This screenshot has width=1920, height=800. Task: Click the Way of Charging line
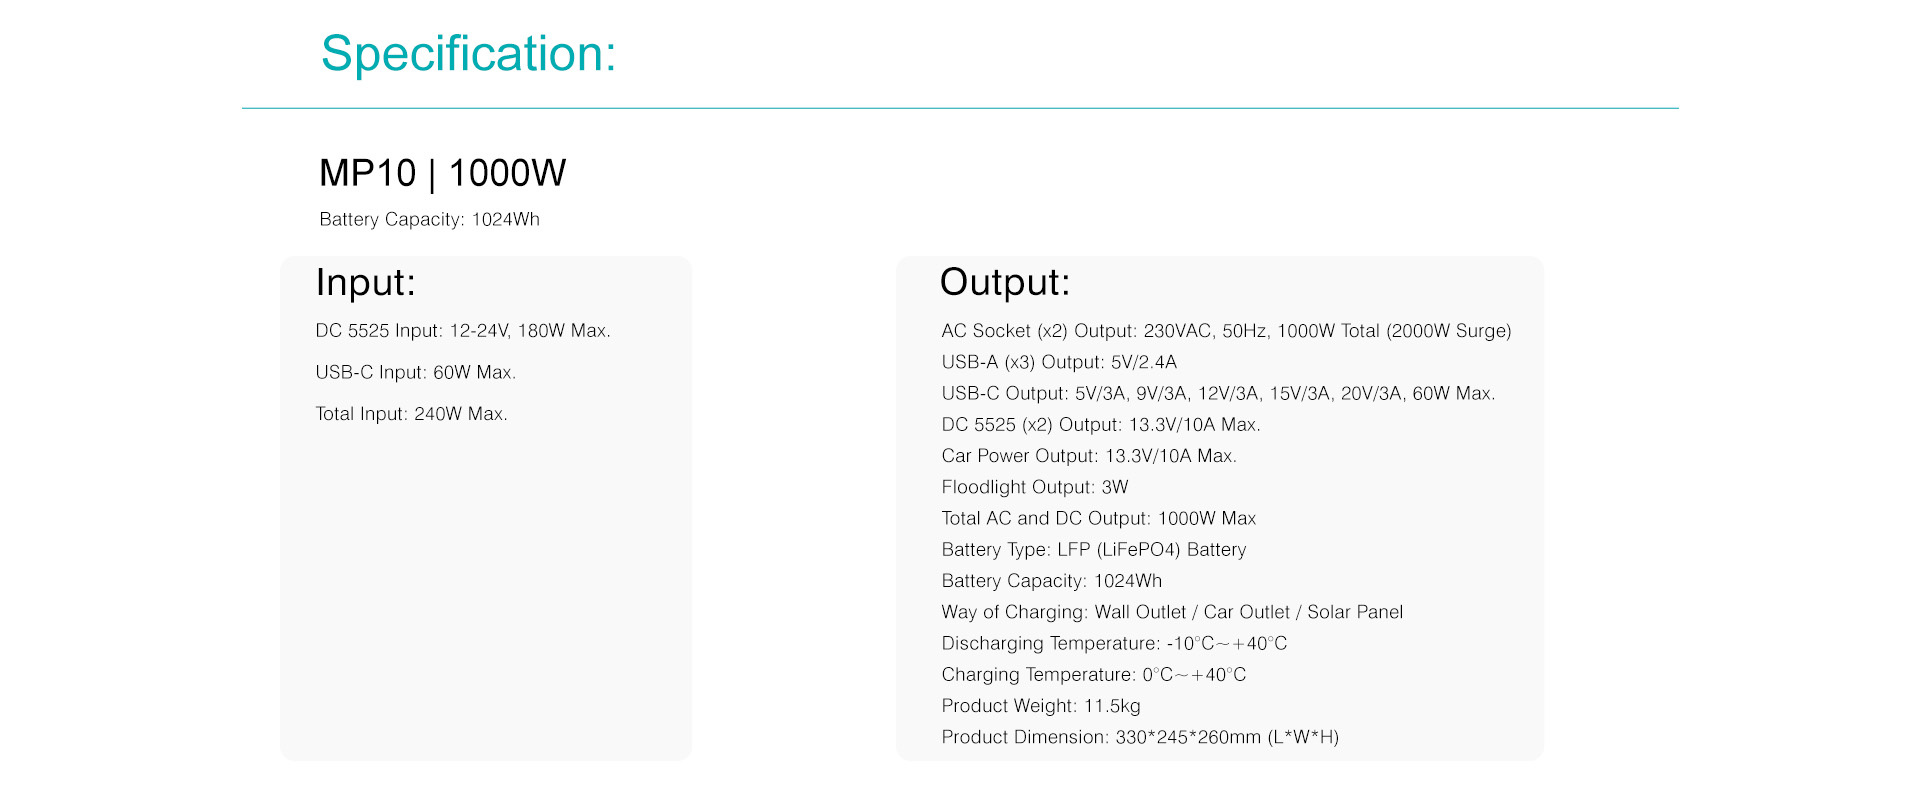(1172, 612)
